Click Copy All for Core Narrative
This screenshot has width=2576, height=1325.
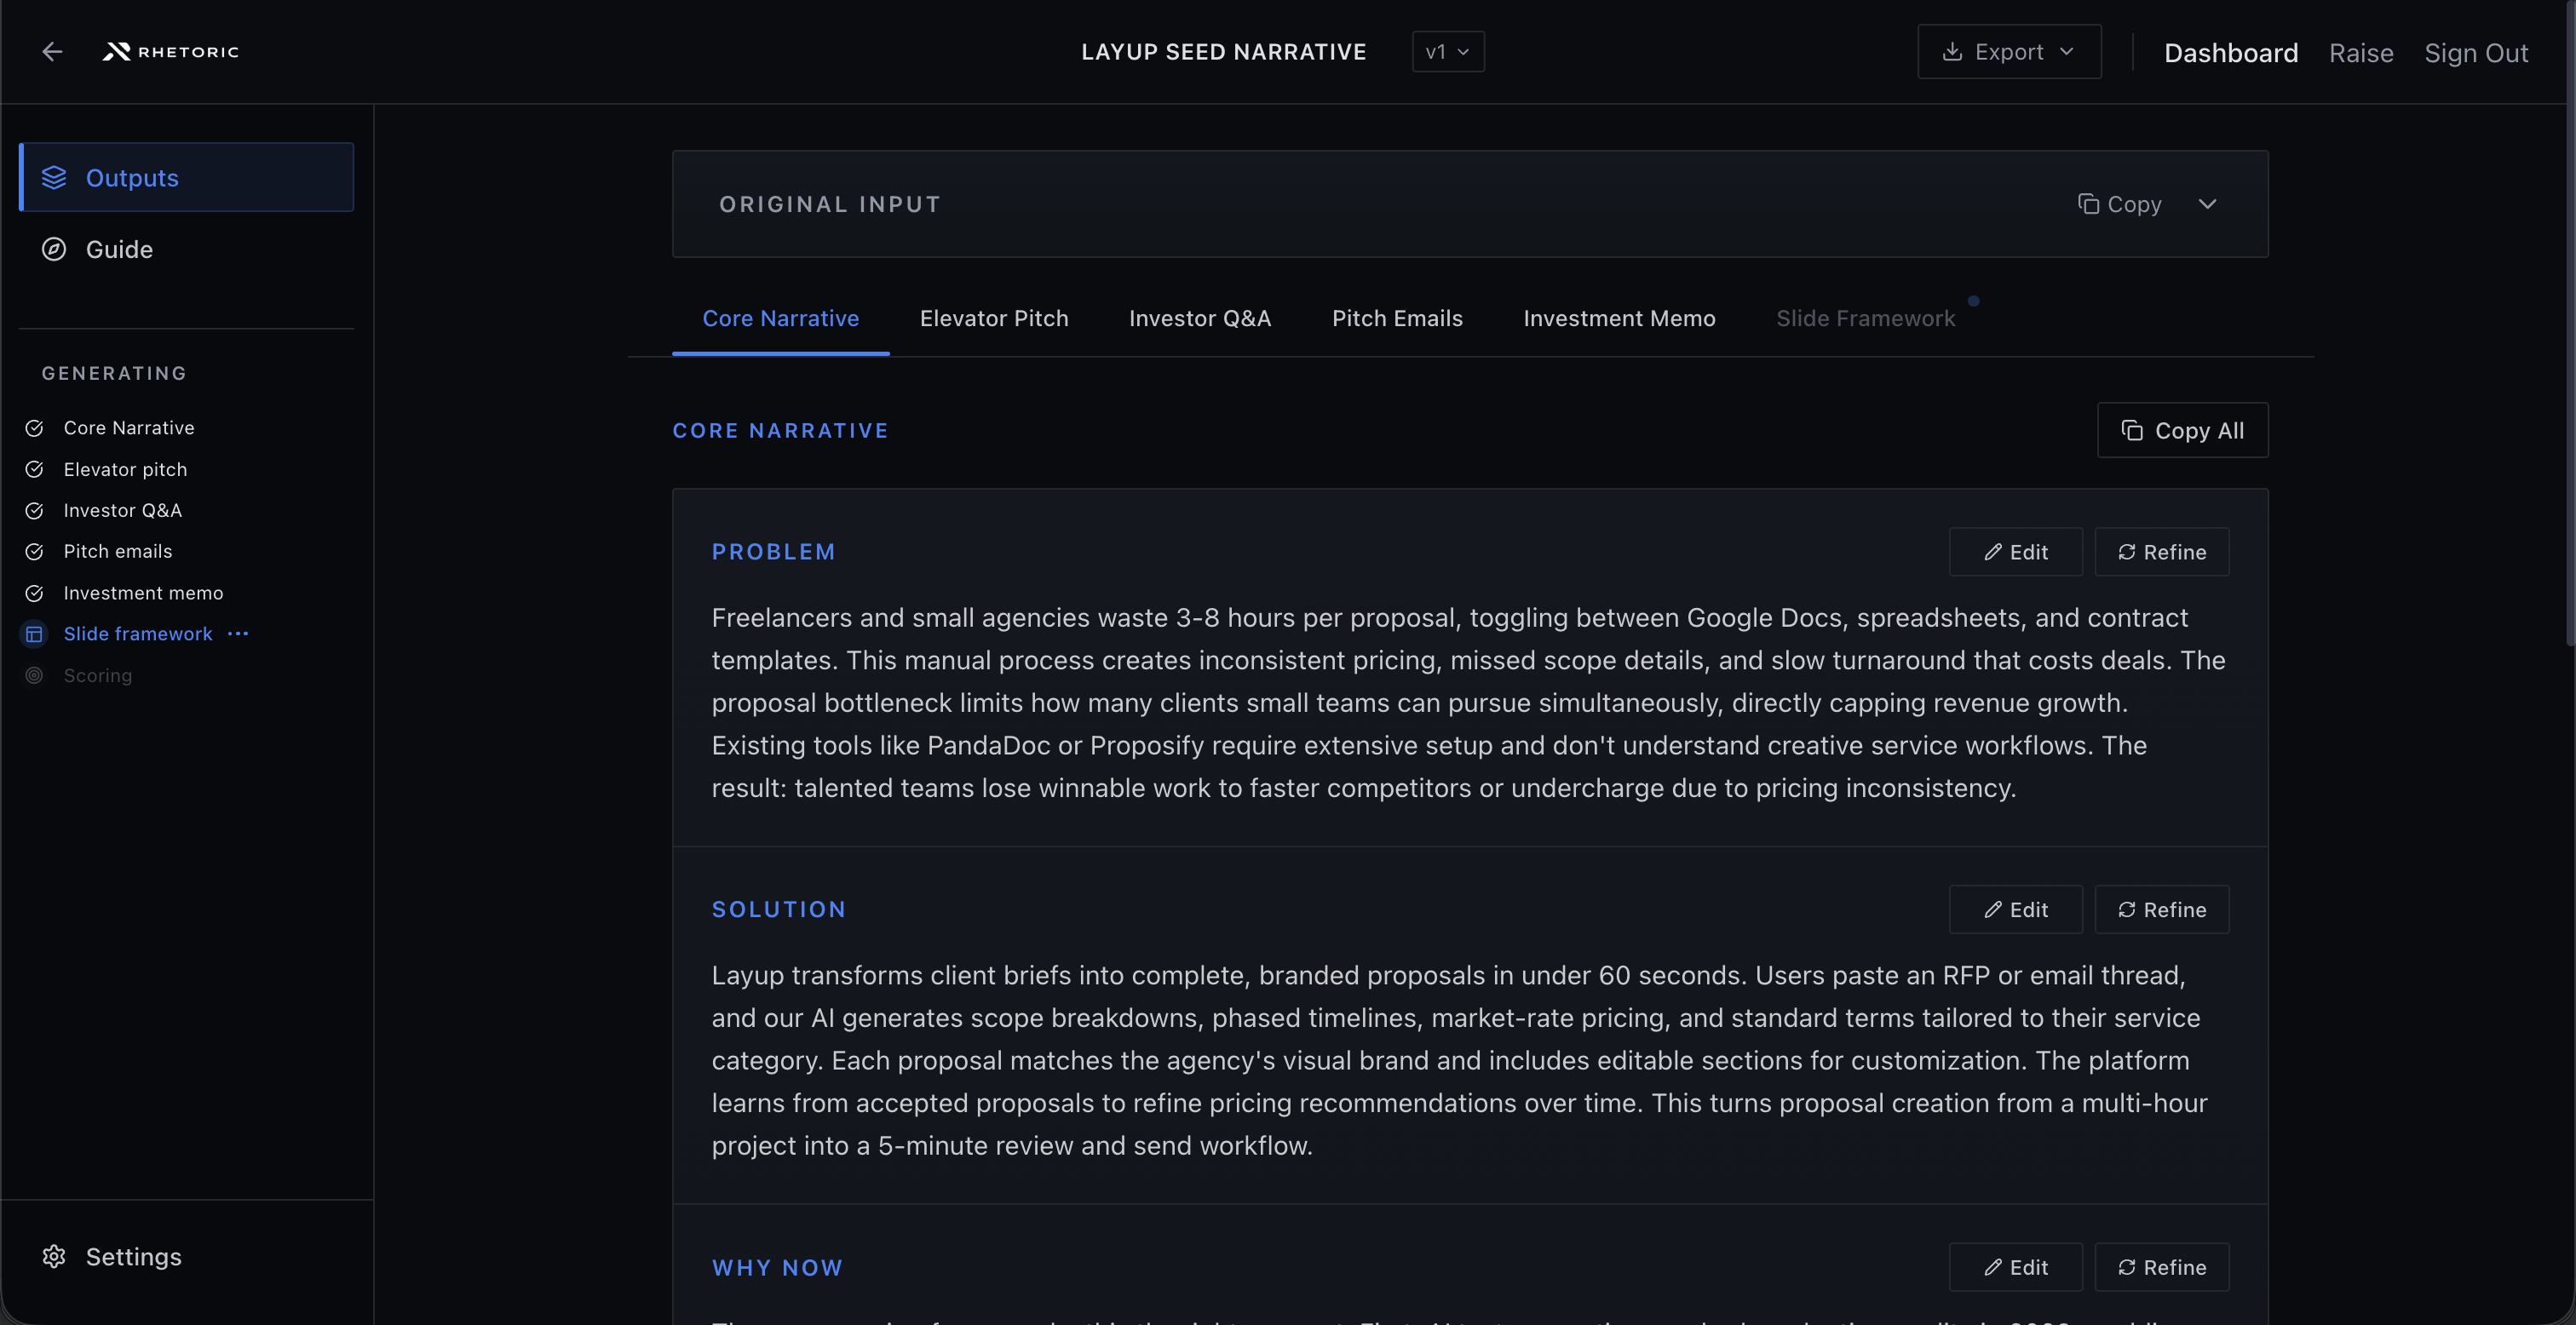2182,431
